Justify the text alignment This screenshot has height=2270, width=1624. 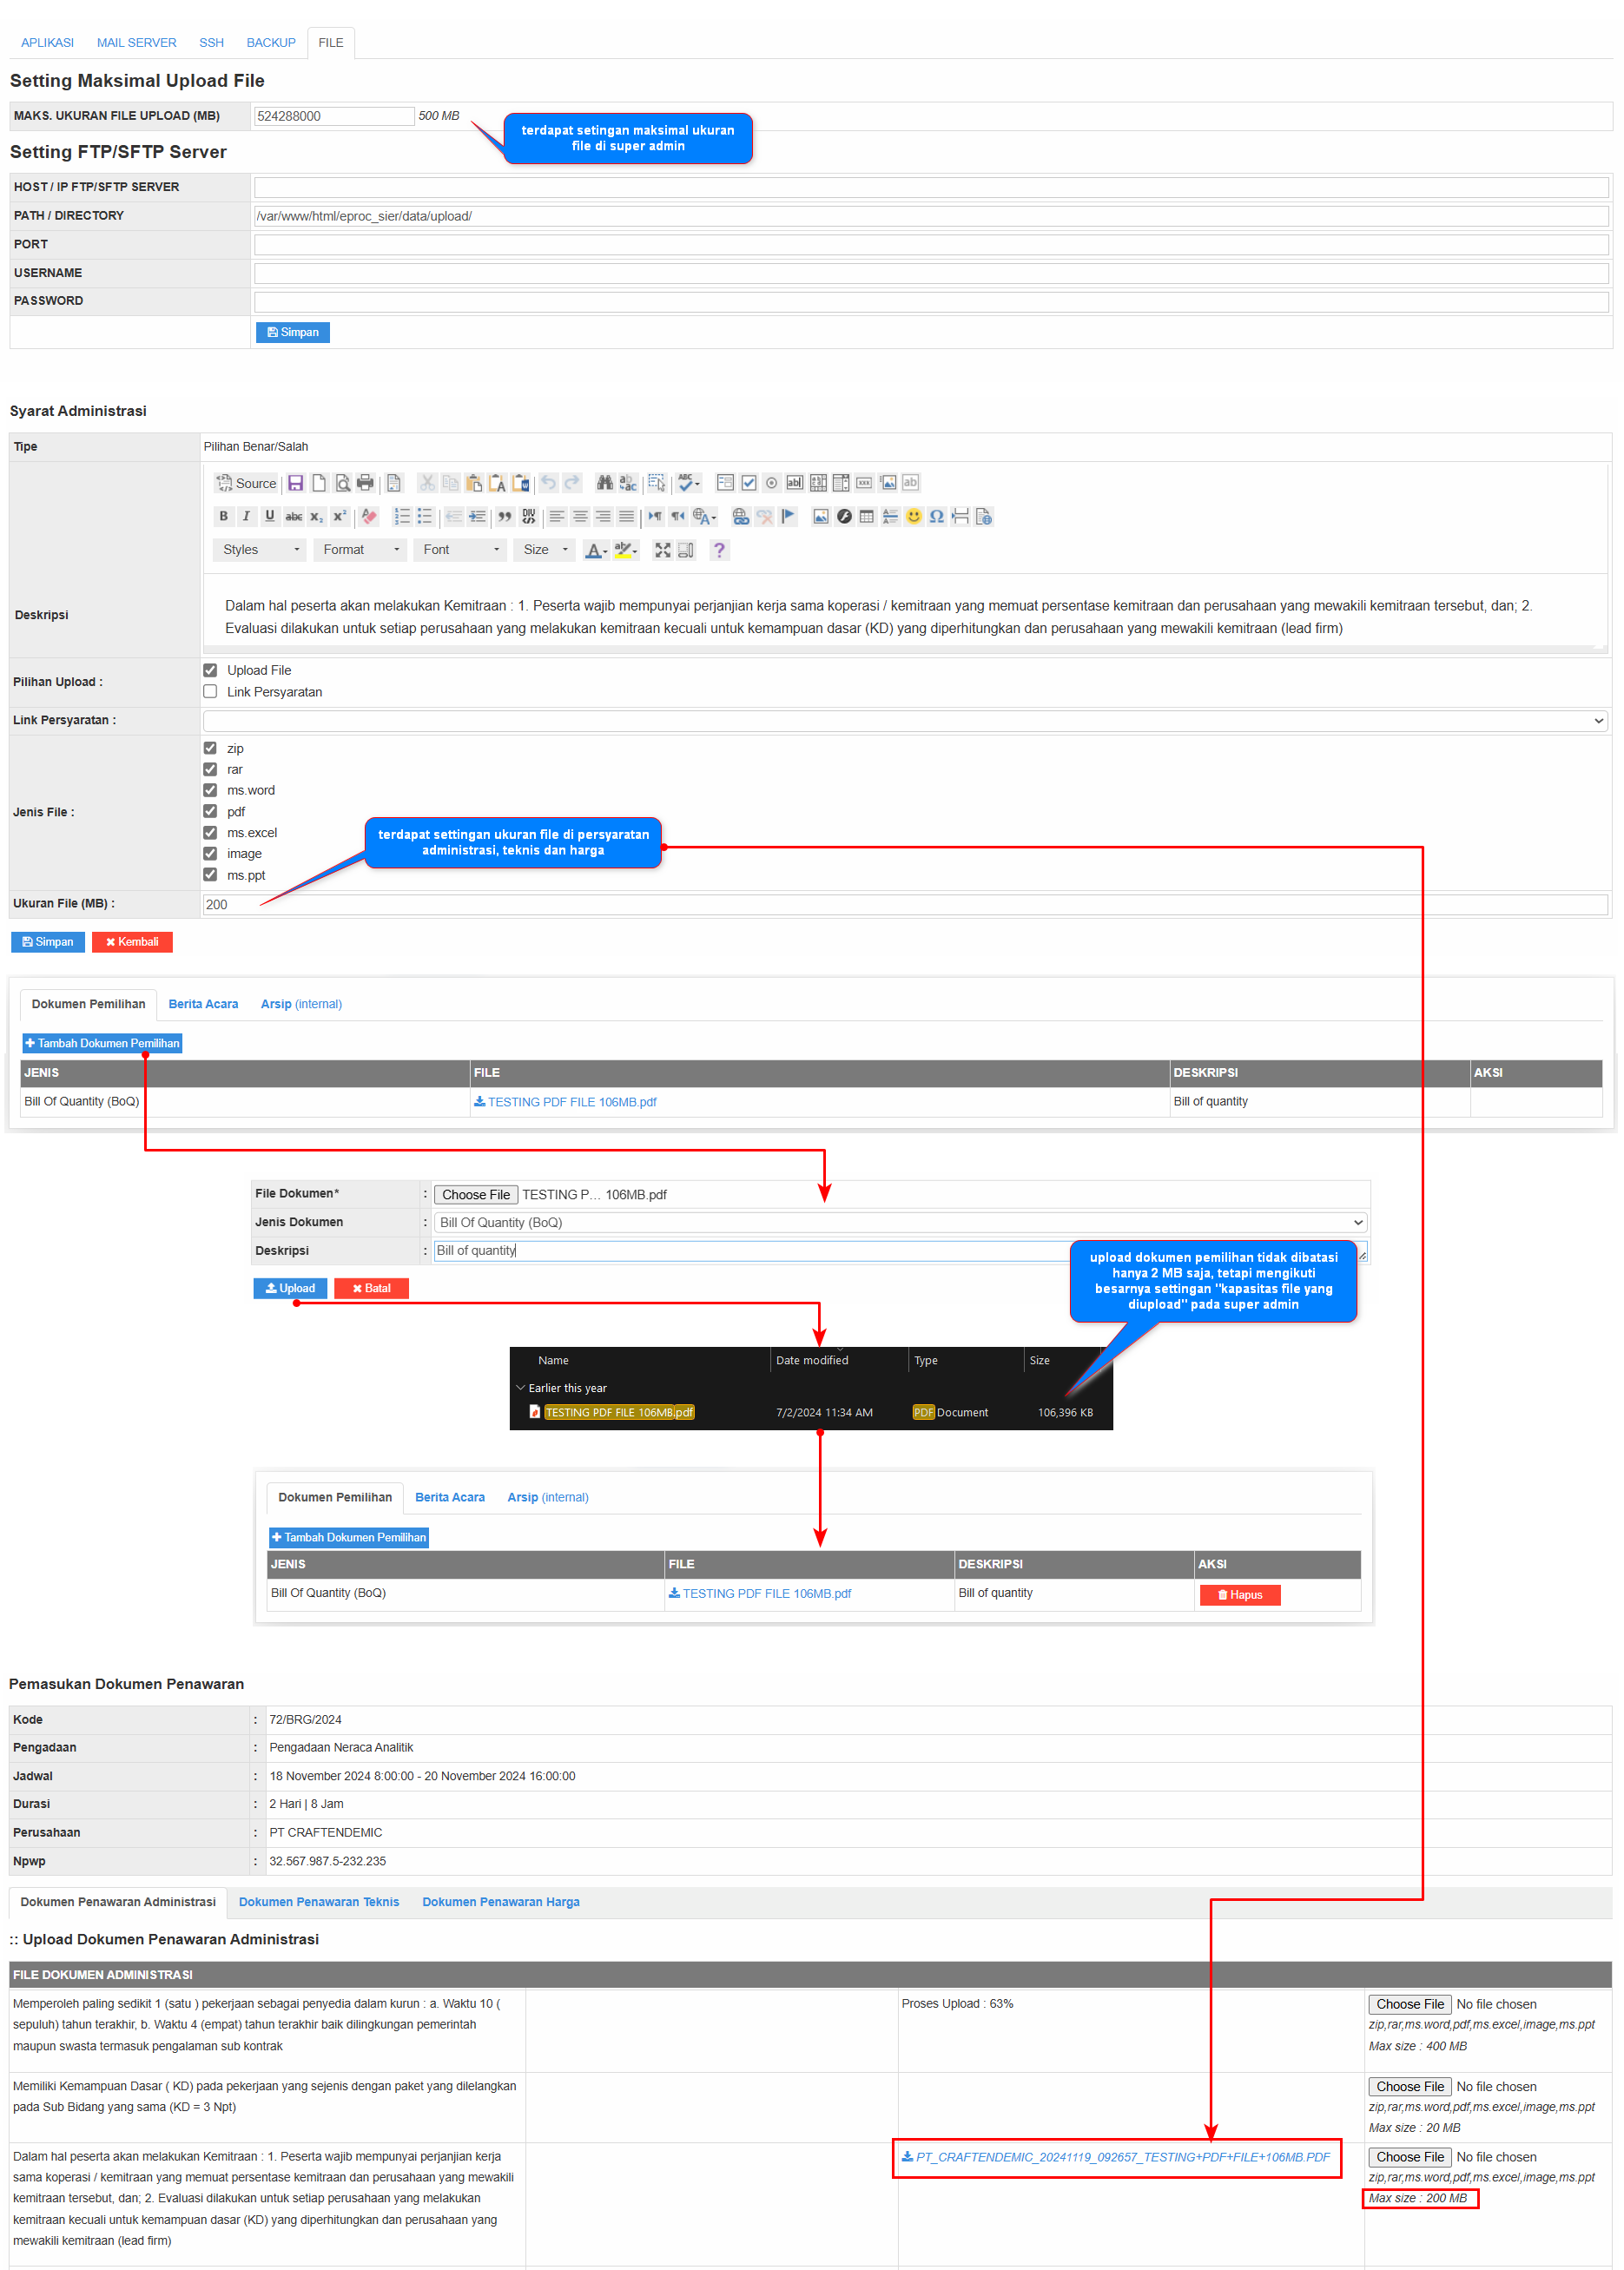(x=626, y=516)
